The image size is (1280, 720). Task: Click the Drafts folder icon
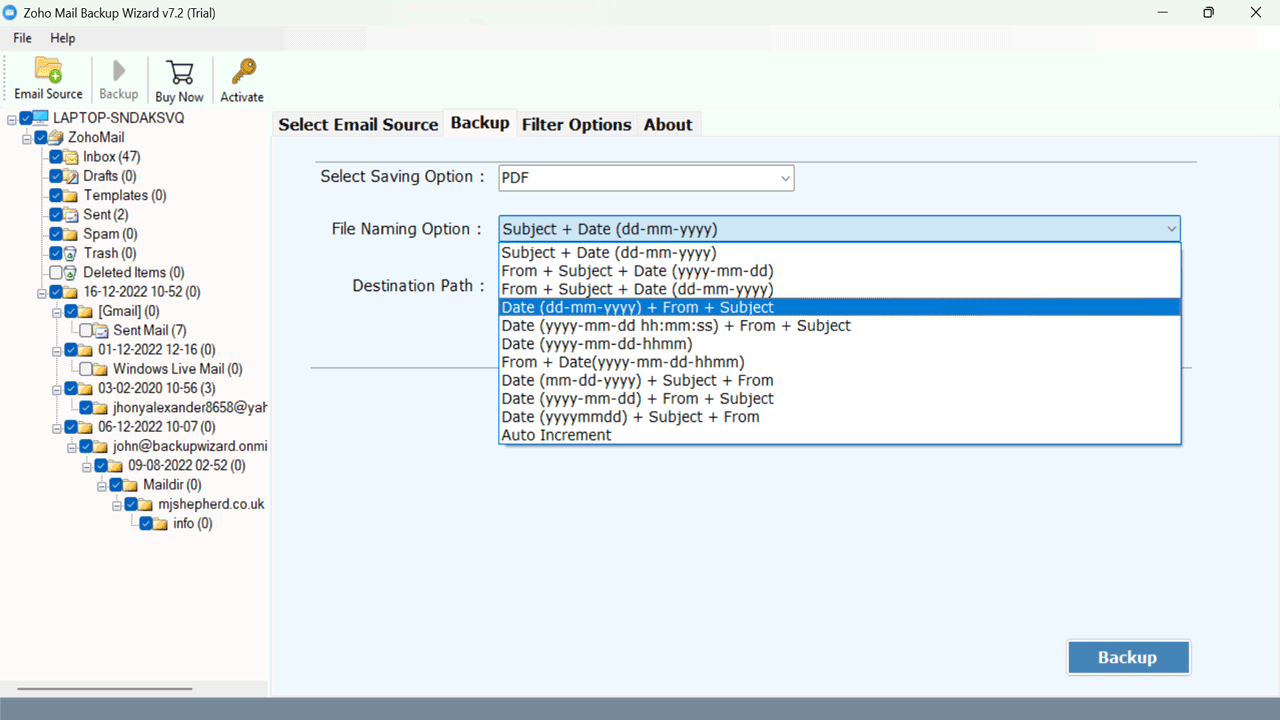tap(71, 176)
